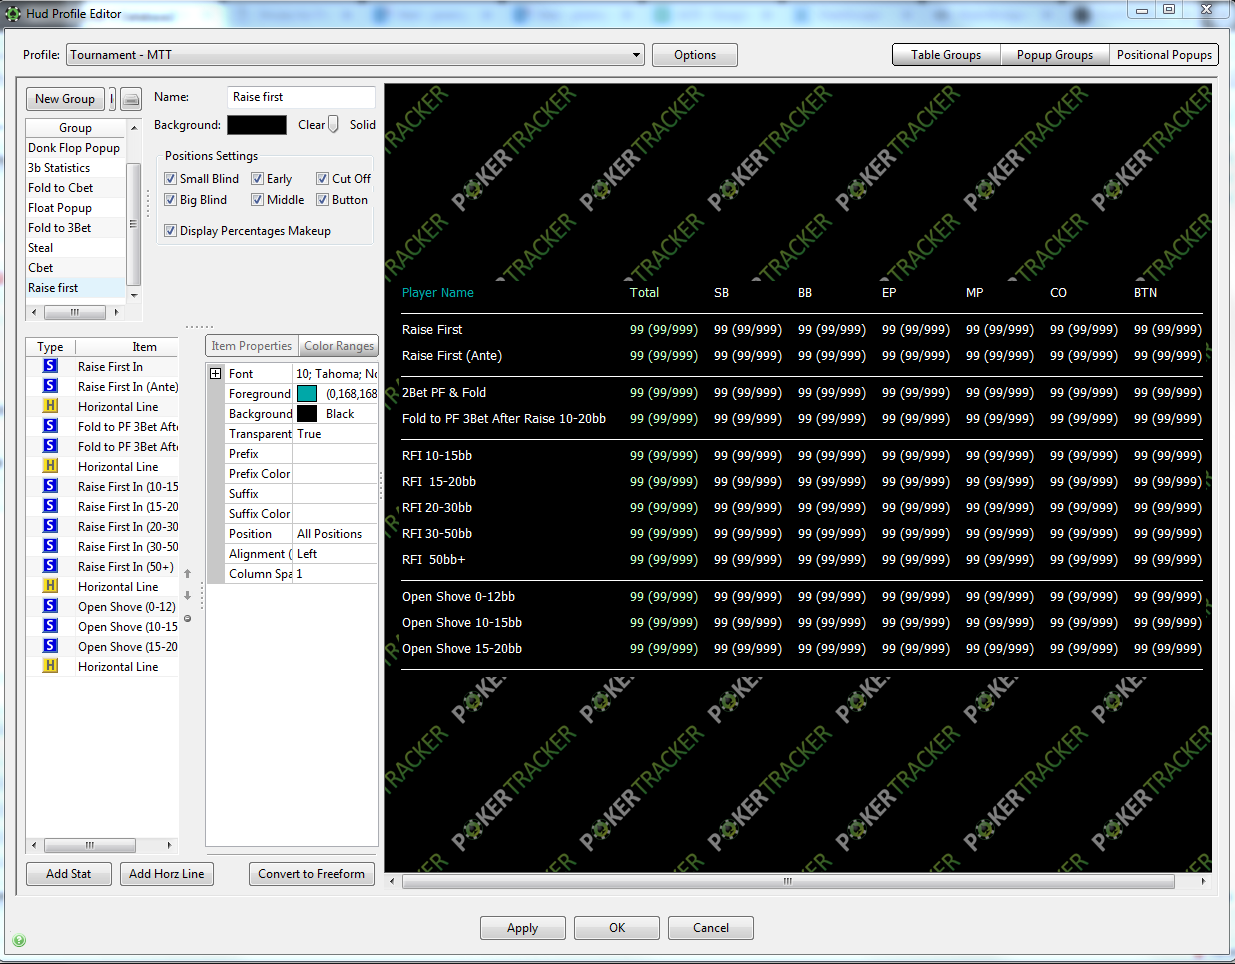
Task: Toggle the Small Blind position checkbox
Action: (170, 179)
